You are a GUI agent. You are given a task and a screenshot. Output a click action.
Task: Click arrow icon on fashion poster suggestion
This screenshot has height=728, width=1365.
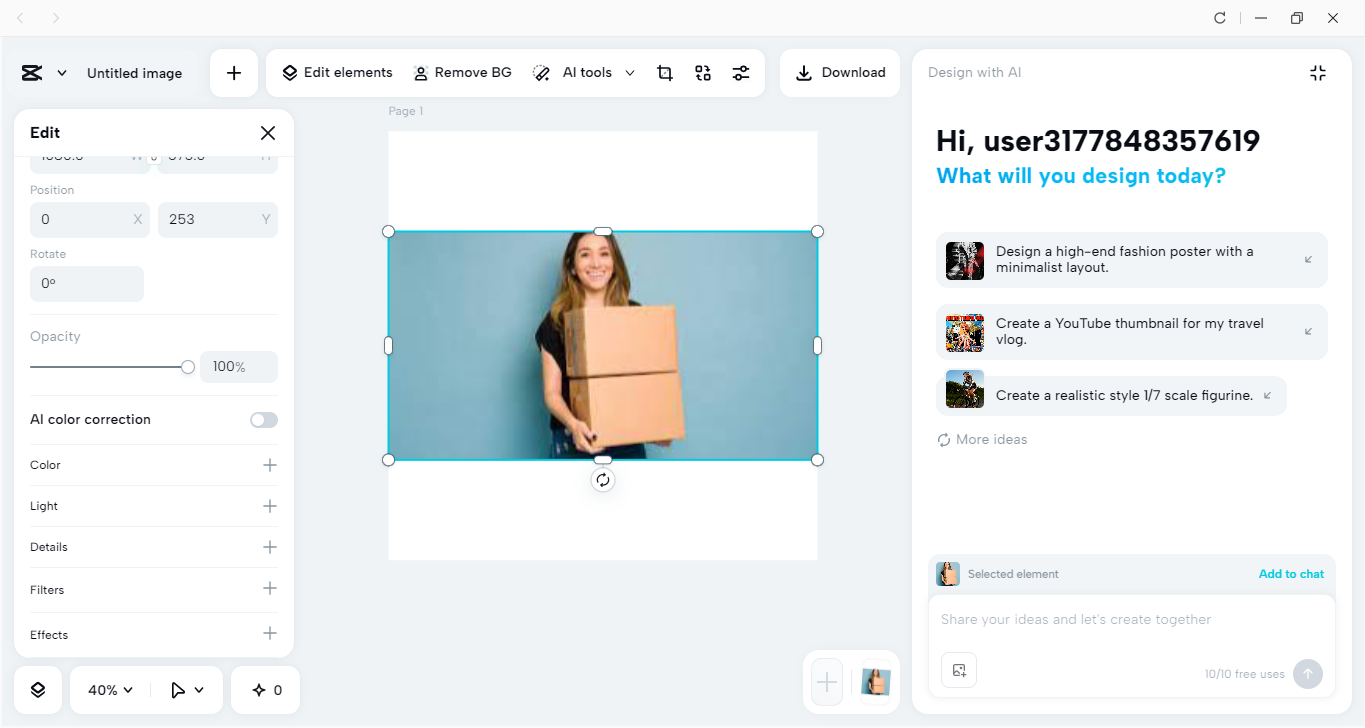[x=1308, y=260]
